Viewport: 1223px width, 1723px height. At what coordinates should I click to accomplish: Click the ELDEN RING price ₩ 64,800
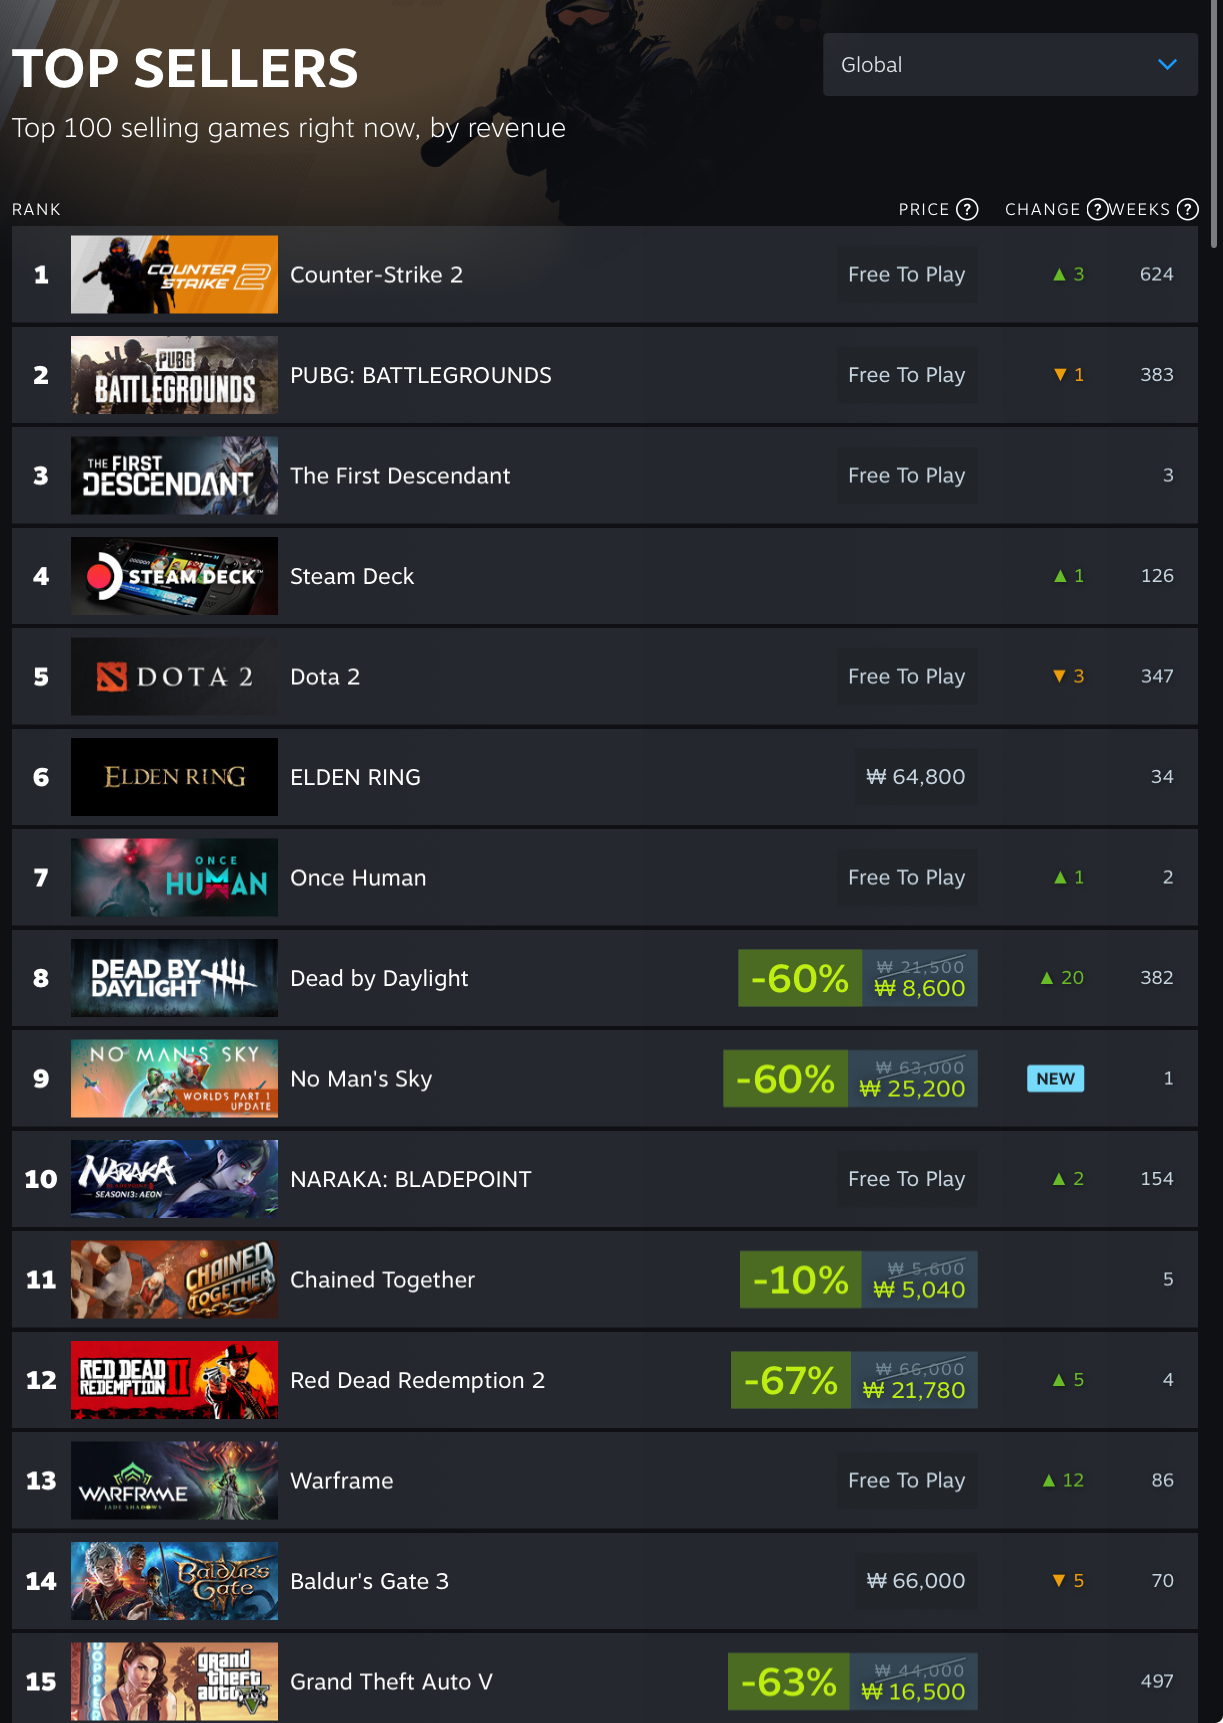(x=915, y=777)
